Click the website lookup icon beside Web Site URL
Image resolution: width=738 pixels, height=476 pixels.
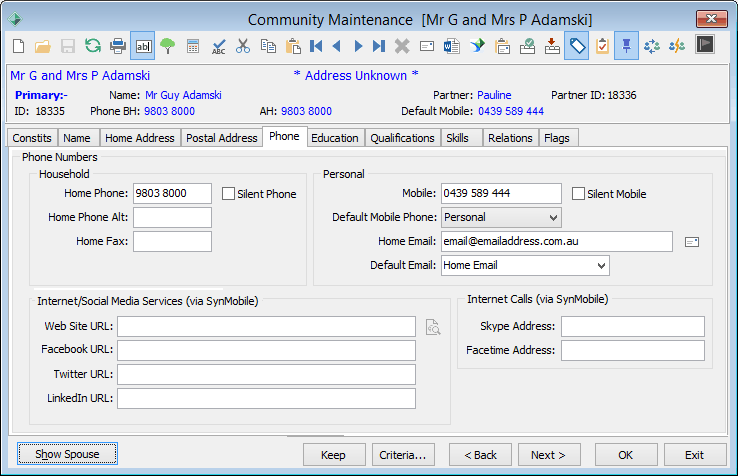[x=433, y=327]
